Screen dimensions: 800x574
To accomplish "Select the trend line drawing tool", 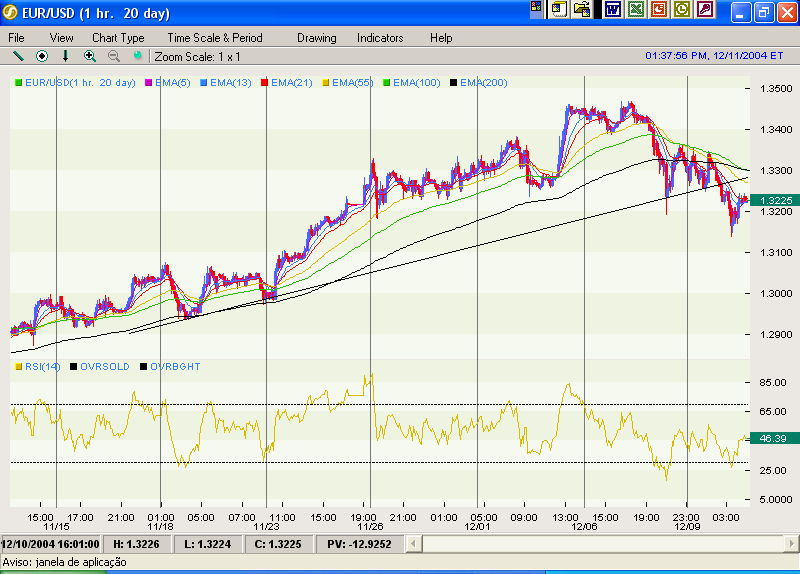I will [18, 56].
